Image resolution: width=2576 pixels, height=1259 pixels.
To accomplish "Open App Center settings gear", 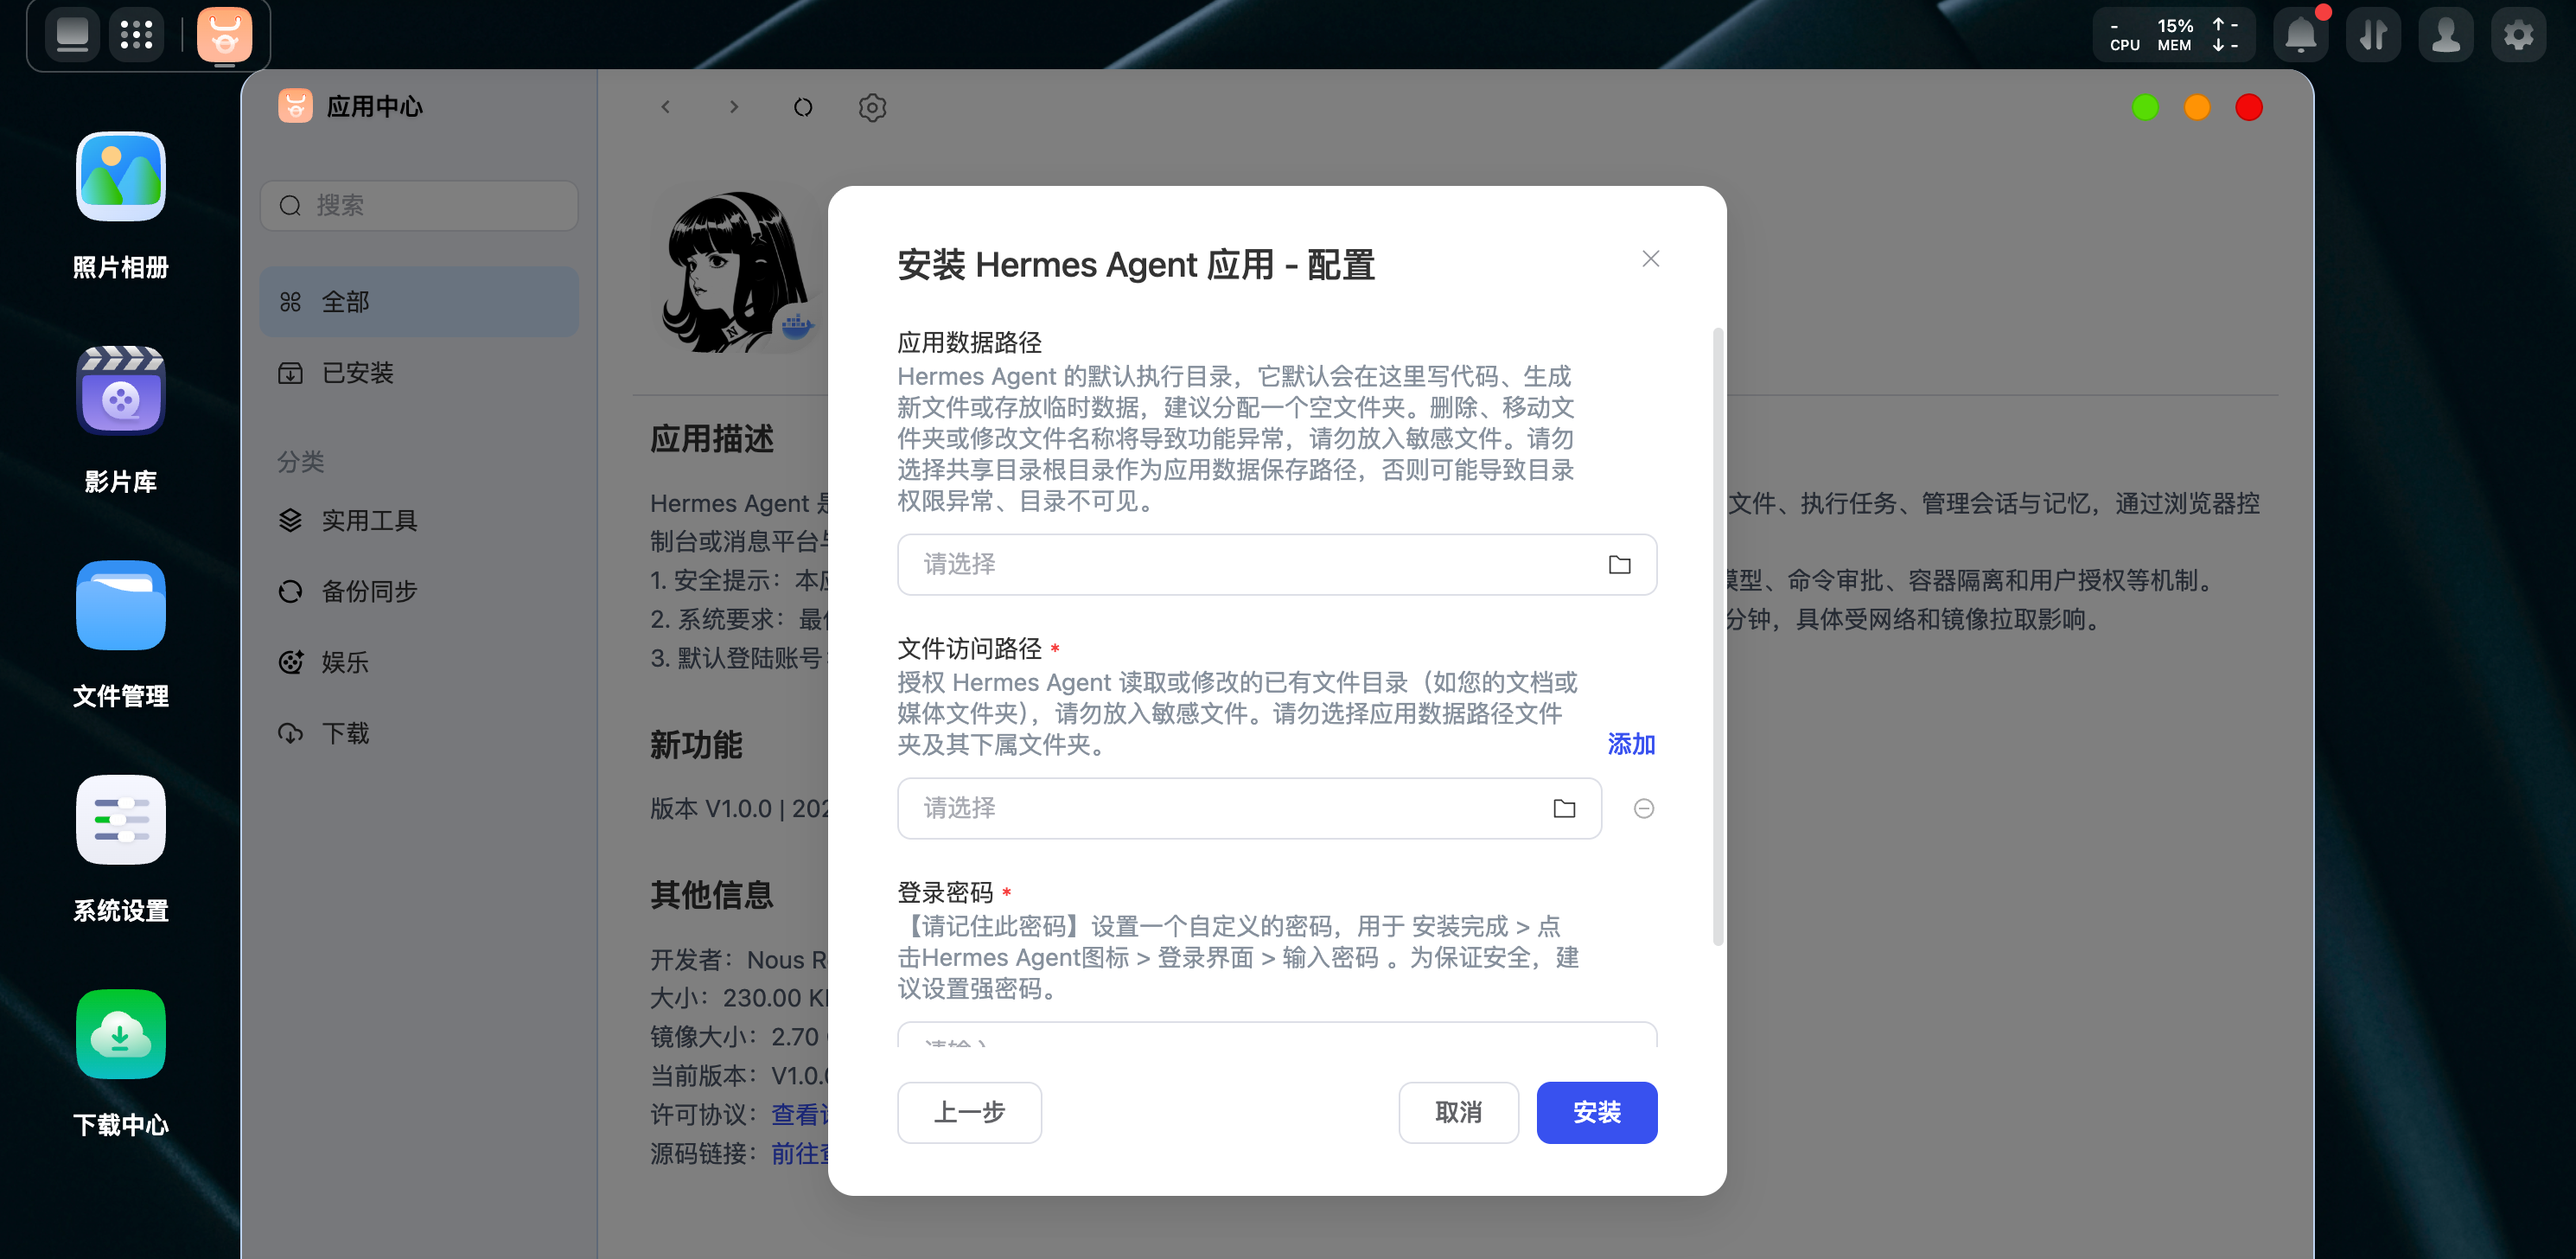I will coord(872,107).
